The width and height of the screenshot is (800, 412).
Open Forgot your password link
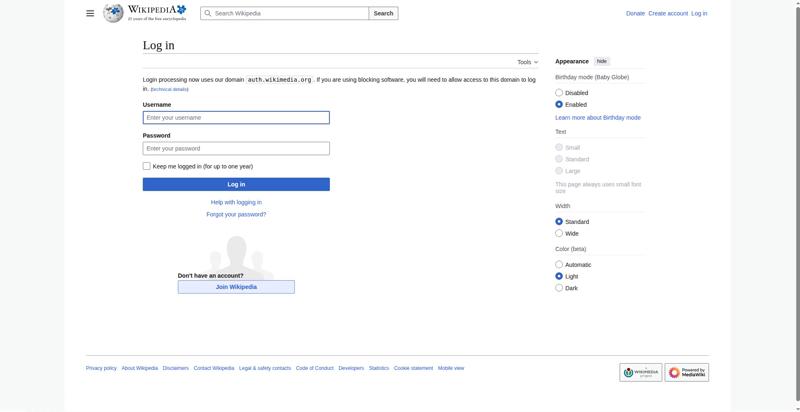(x=236, y=214)
